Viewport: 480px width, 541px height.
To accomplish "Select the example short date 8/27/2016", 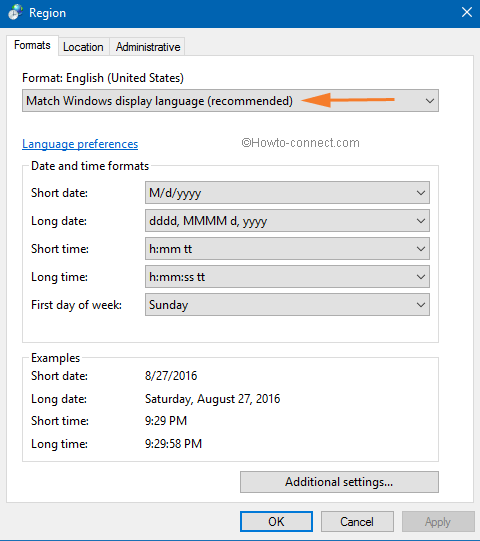I will [171, 376].
